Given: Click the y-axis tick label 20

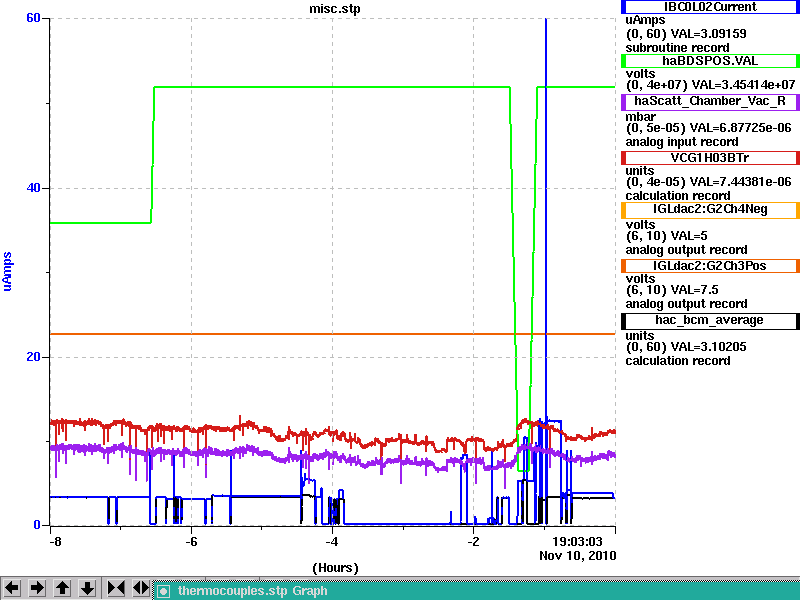Looking at the screenshot, I should coord(33,357).
